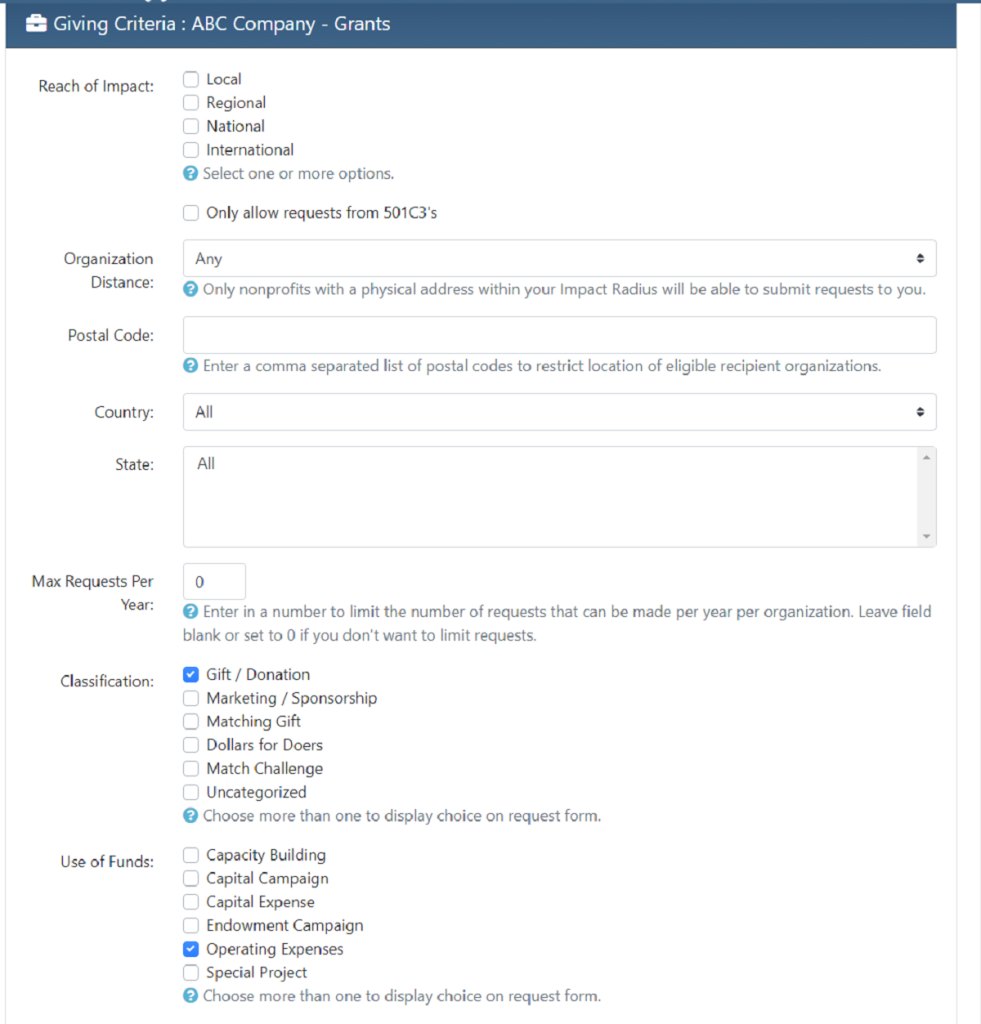Open the Organization Distance dropdown

(558, 258)
